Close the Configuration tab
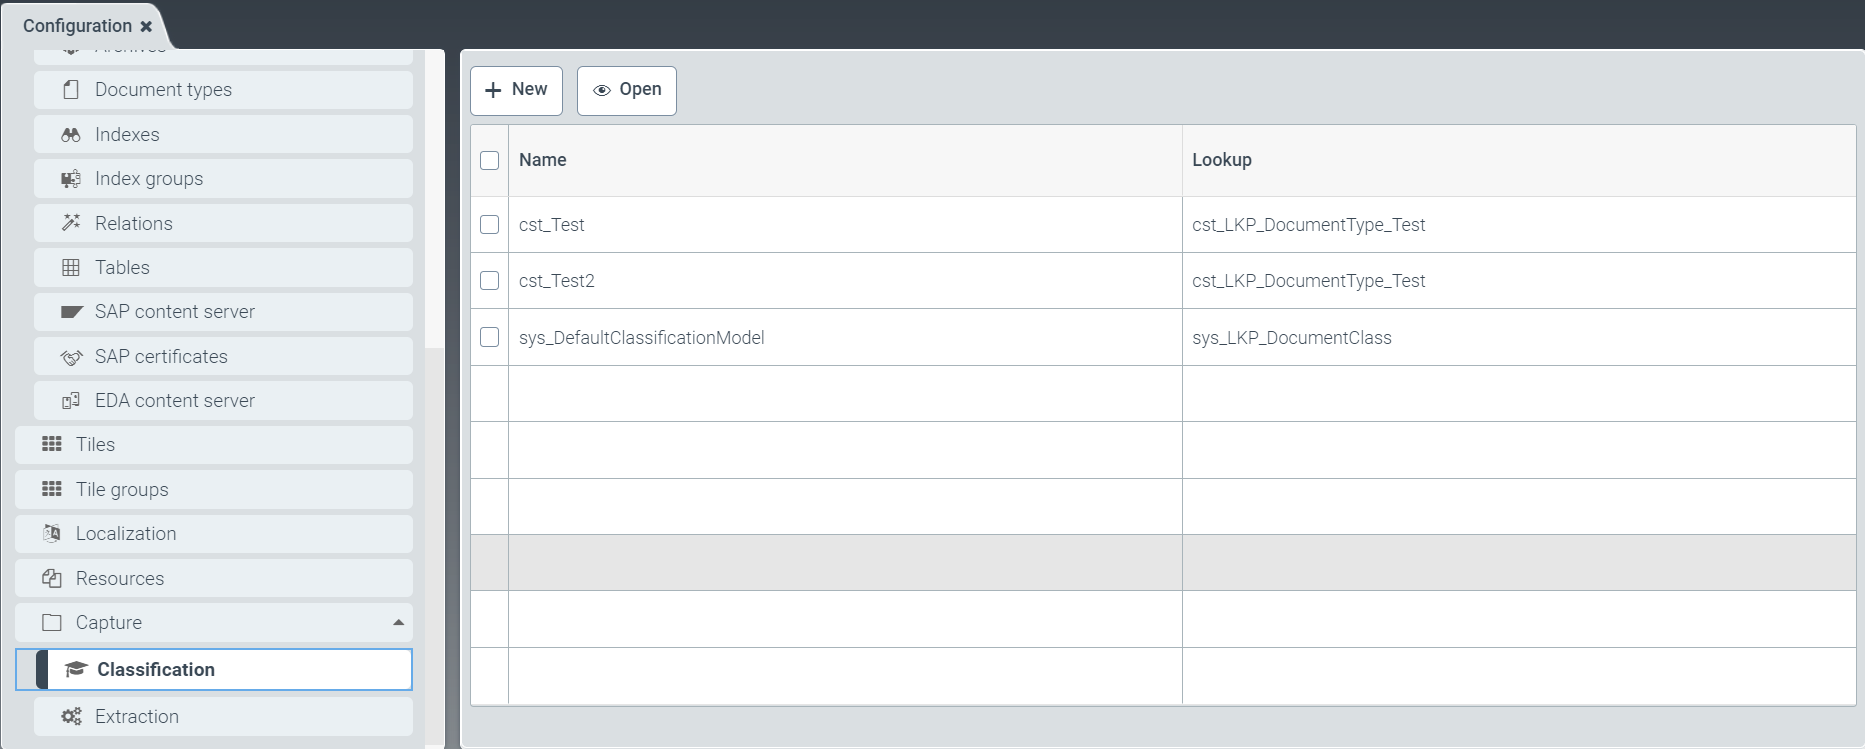 pos(146,26)
